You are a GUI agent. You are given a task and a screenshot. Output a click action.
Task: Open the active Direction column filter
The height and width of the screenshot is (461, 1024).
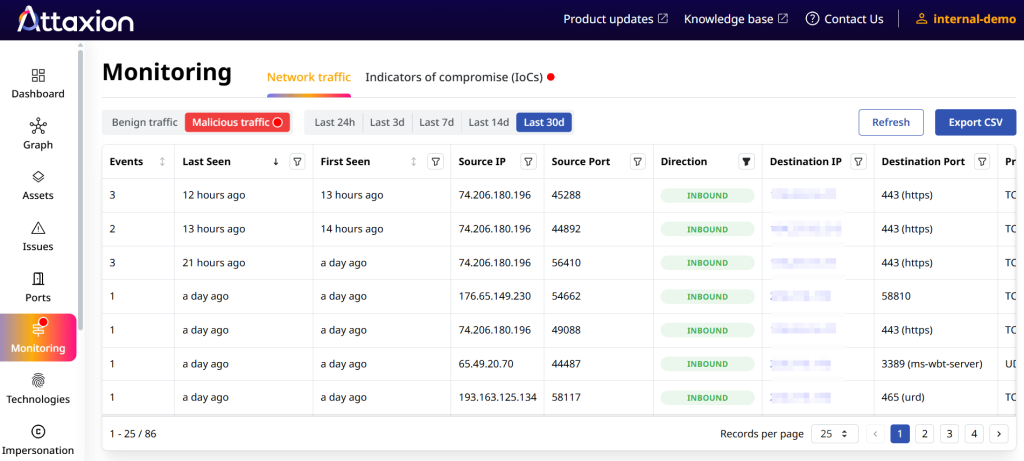pos(746,162)
